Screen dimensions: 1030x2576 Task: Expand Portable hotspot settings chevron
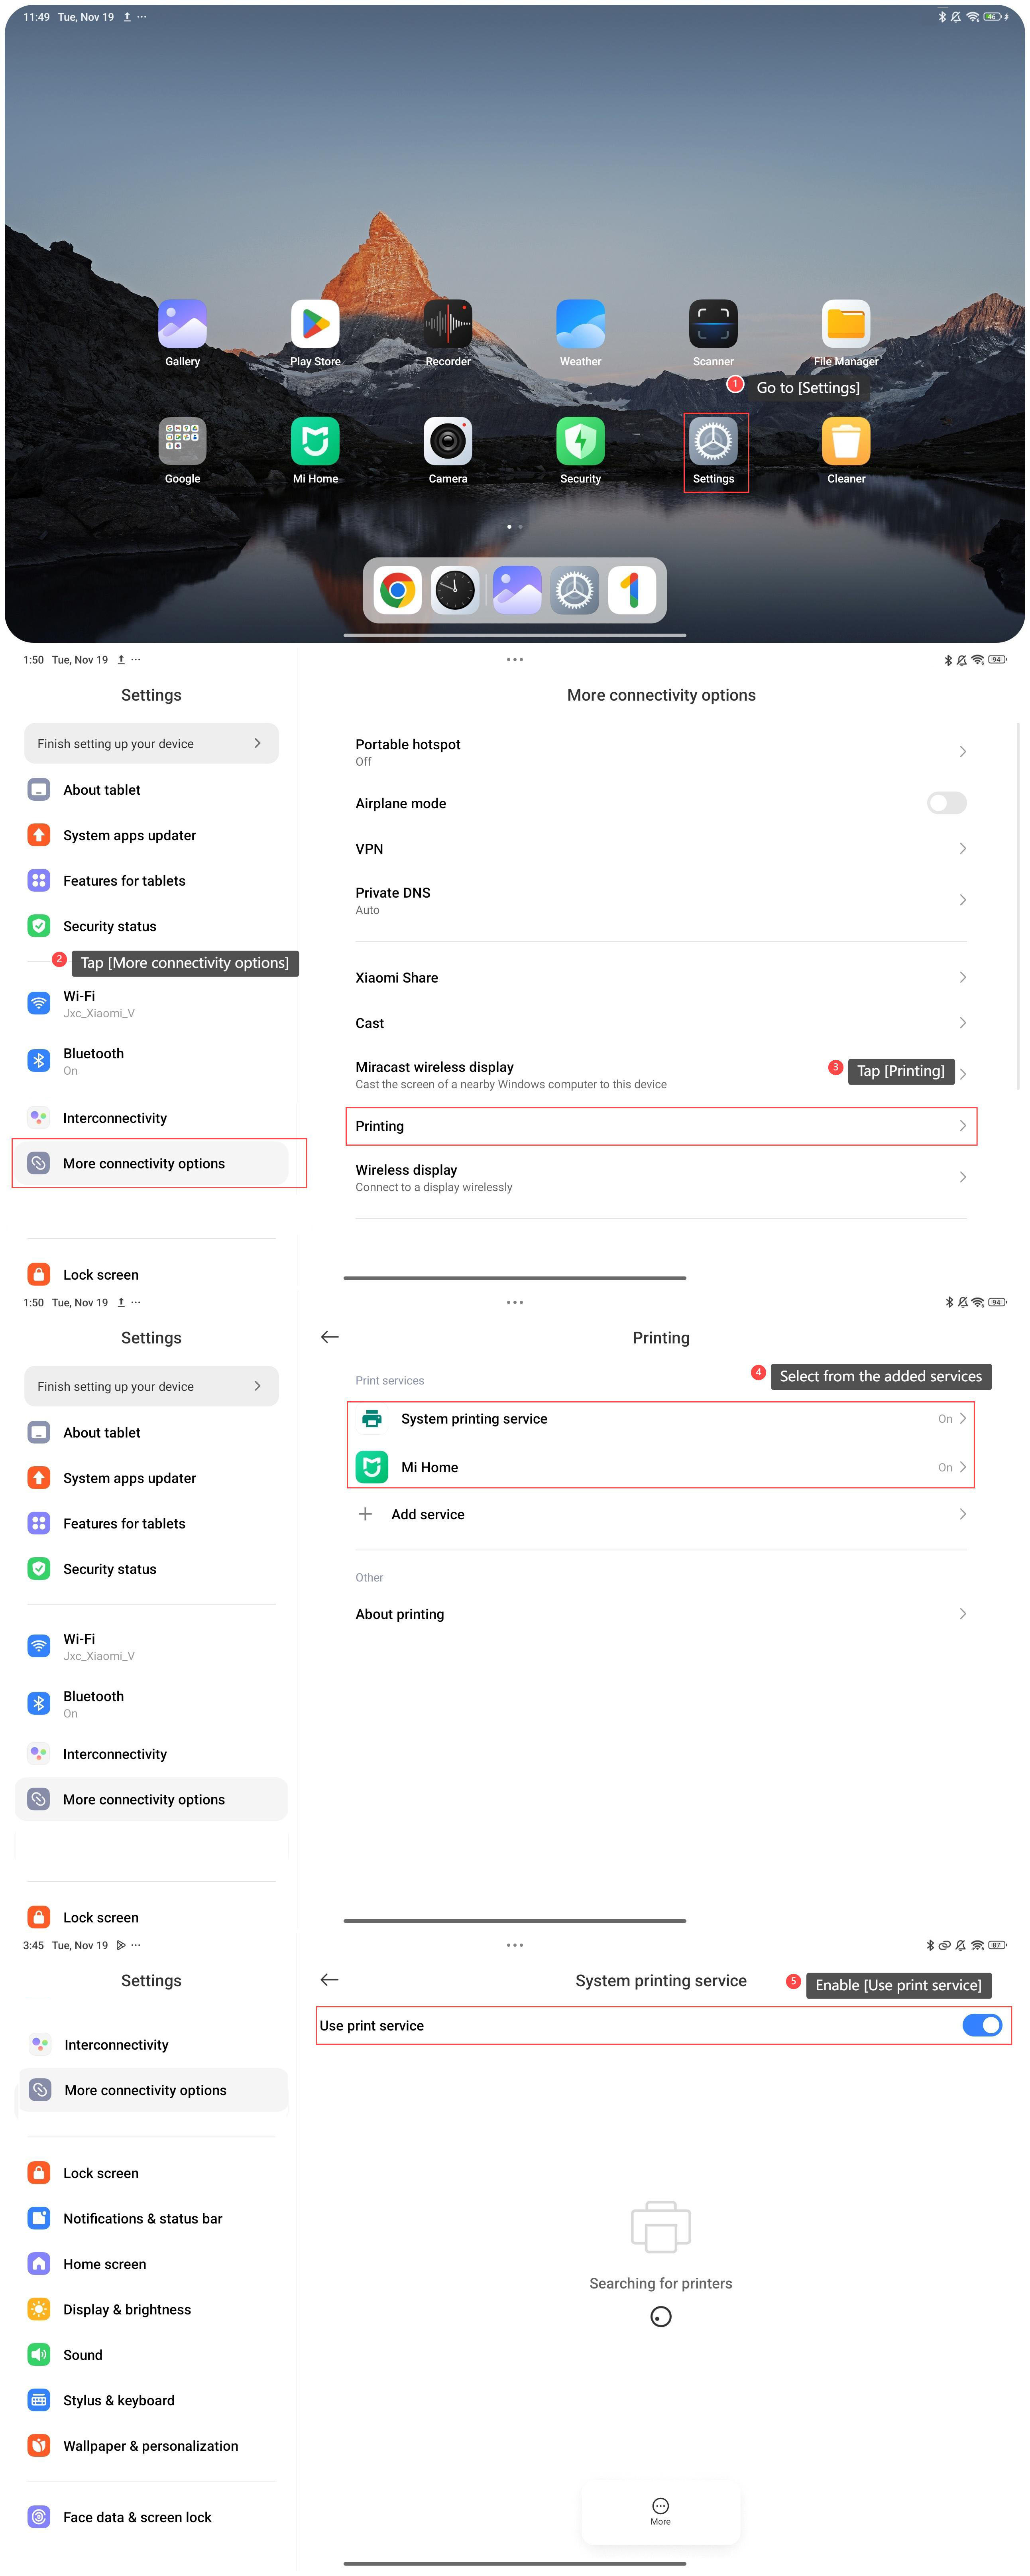[x=962, y=751]
